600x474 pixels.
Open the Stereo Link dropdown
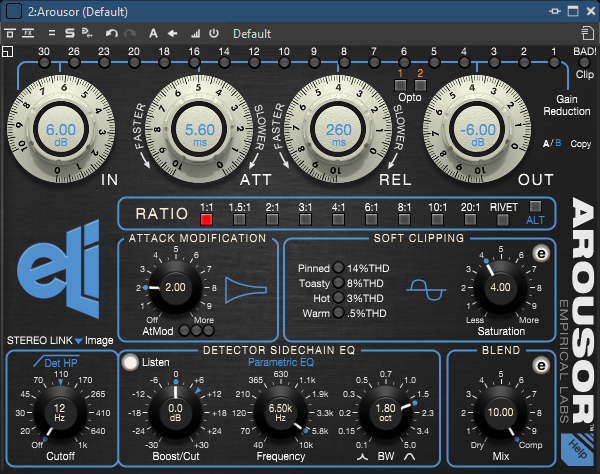78,340
